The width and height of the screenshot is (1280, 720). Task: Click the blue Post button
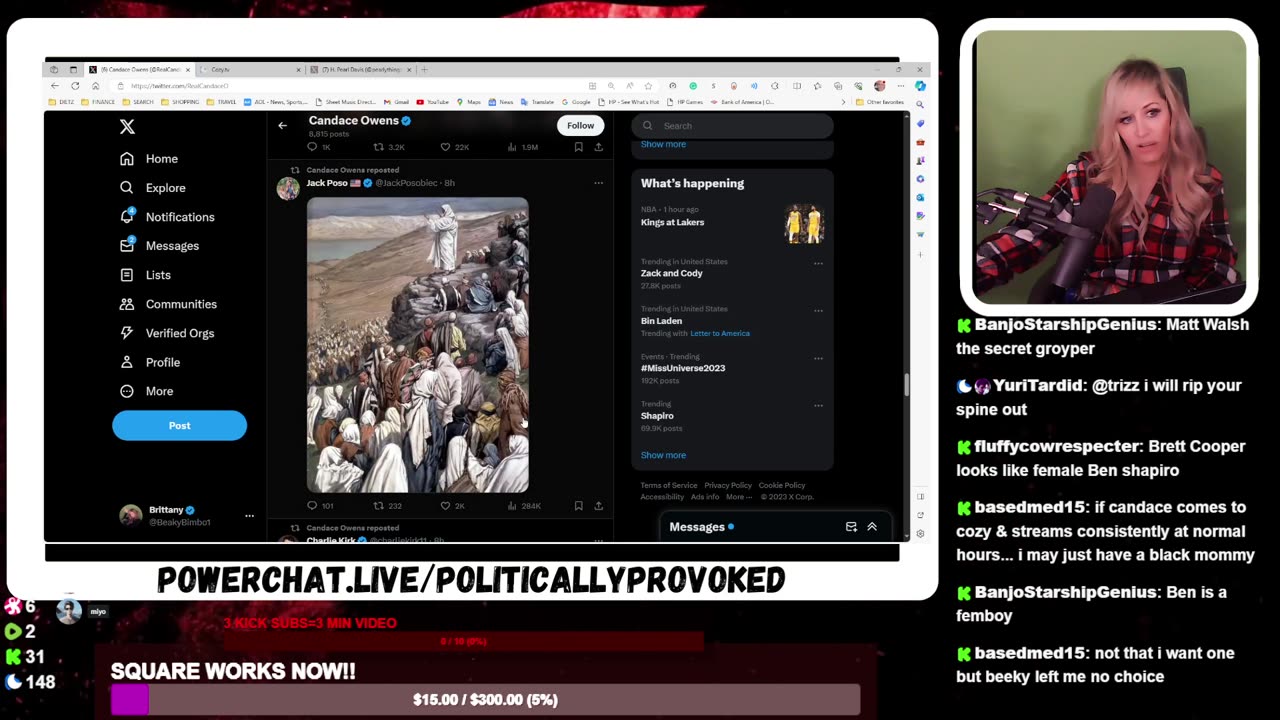(179, 425)
